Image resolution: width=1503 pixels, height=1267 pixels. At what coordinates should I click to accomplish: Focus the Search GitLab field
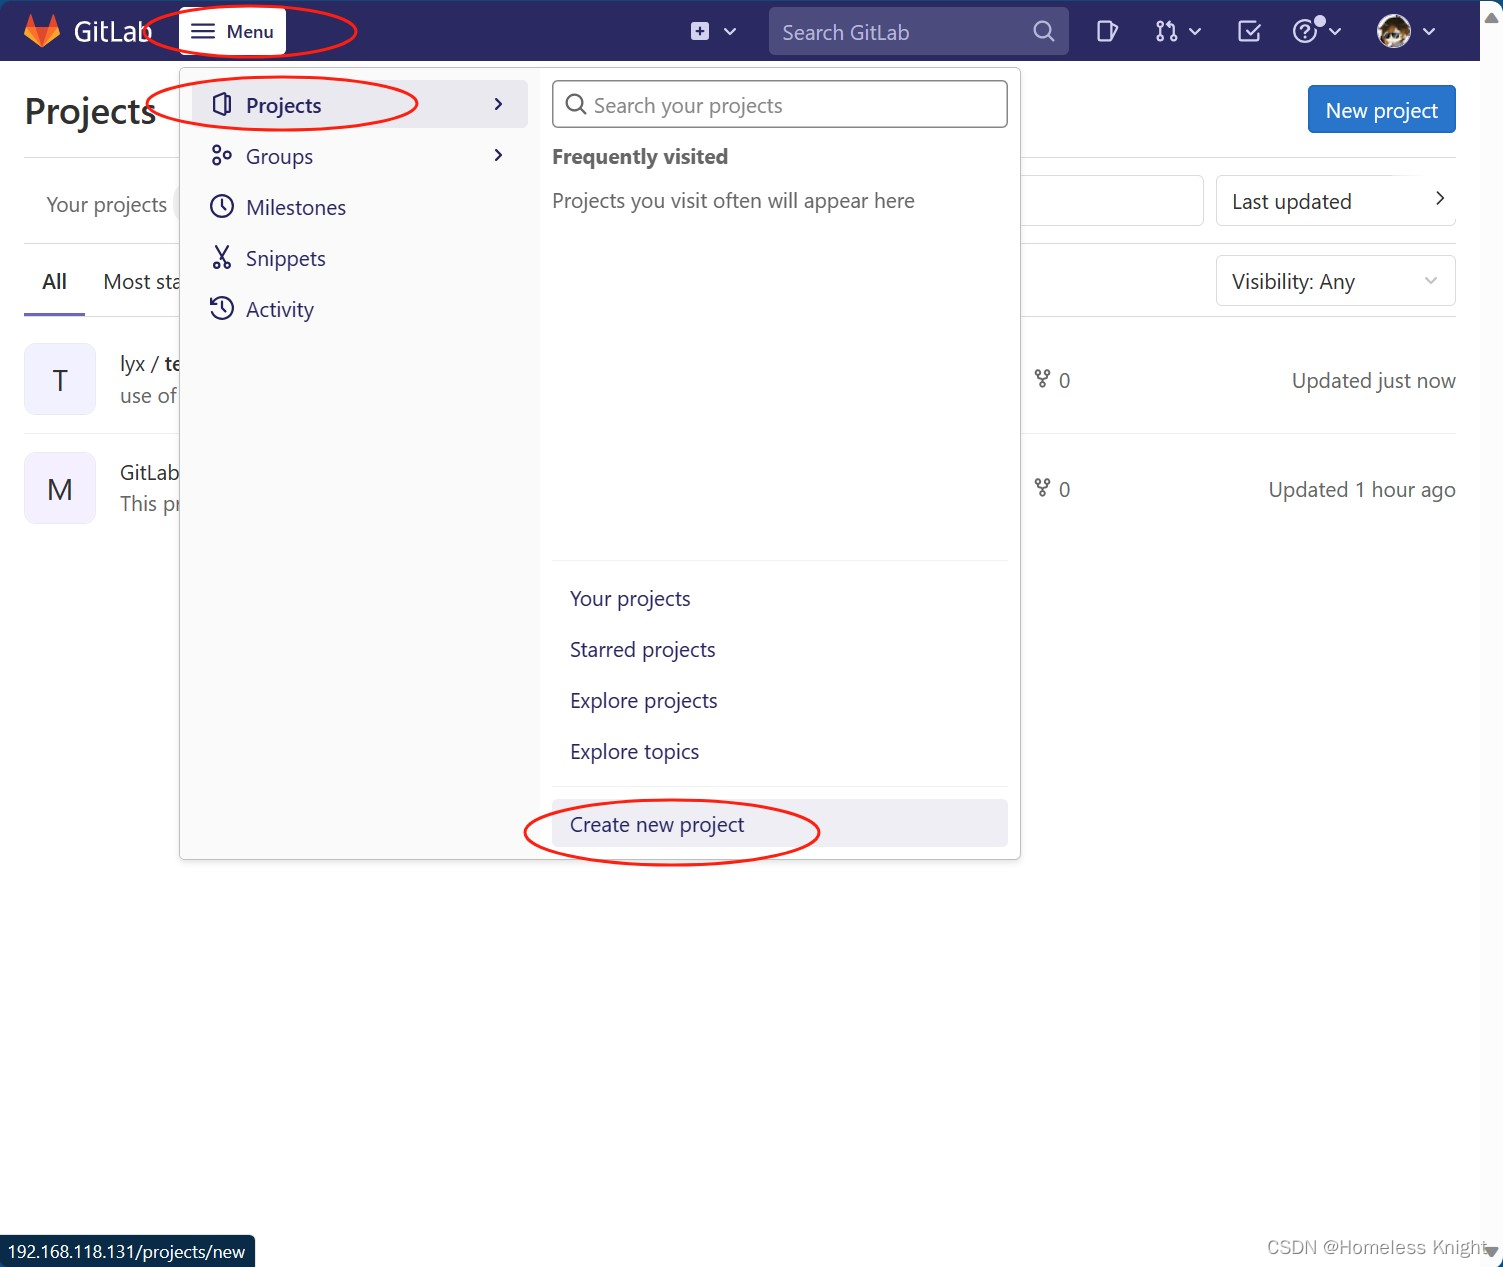pos(918,31)
